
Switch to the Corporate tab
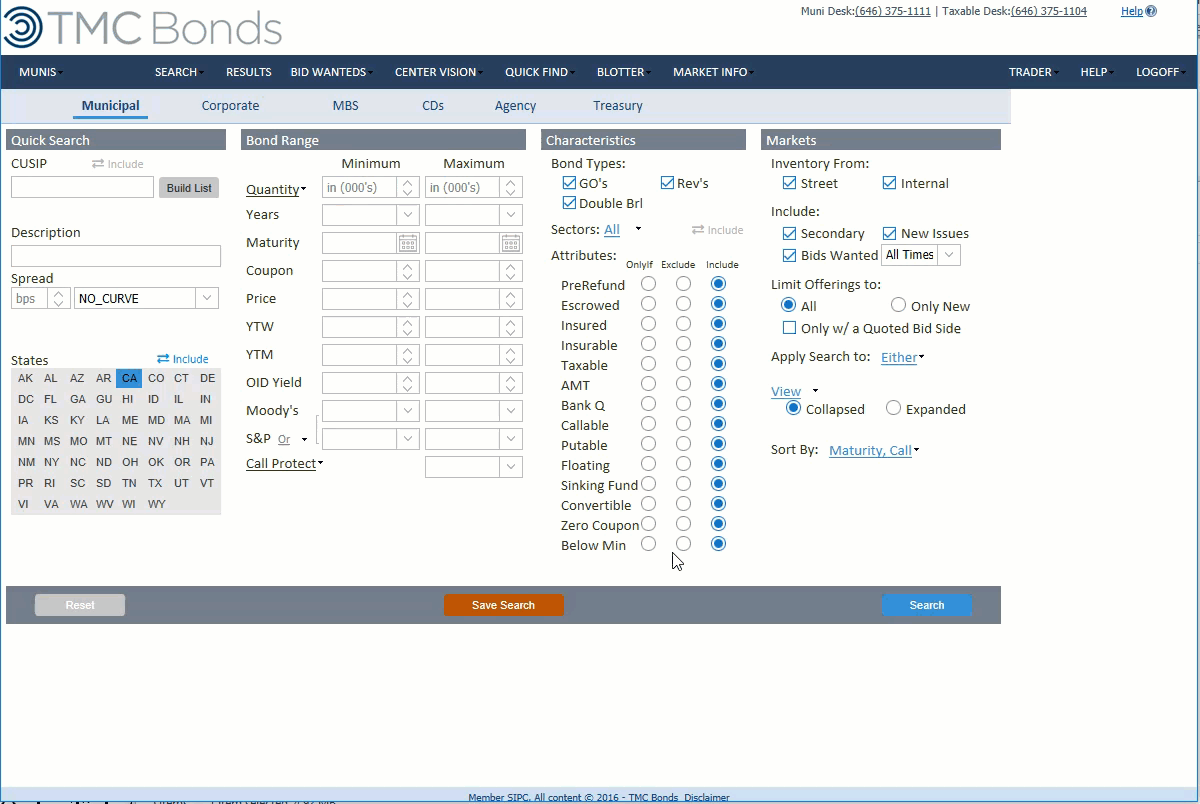tap(230, 106)
